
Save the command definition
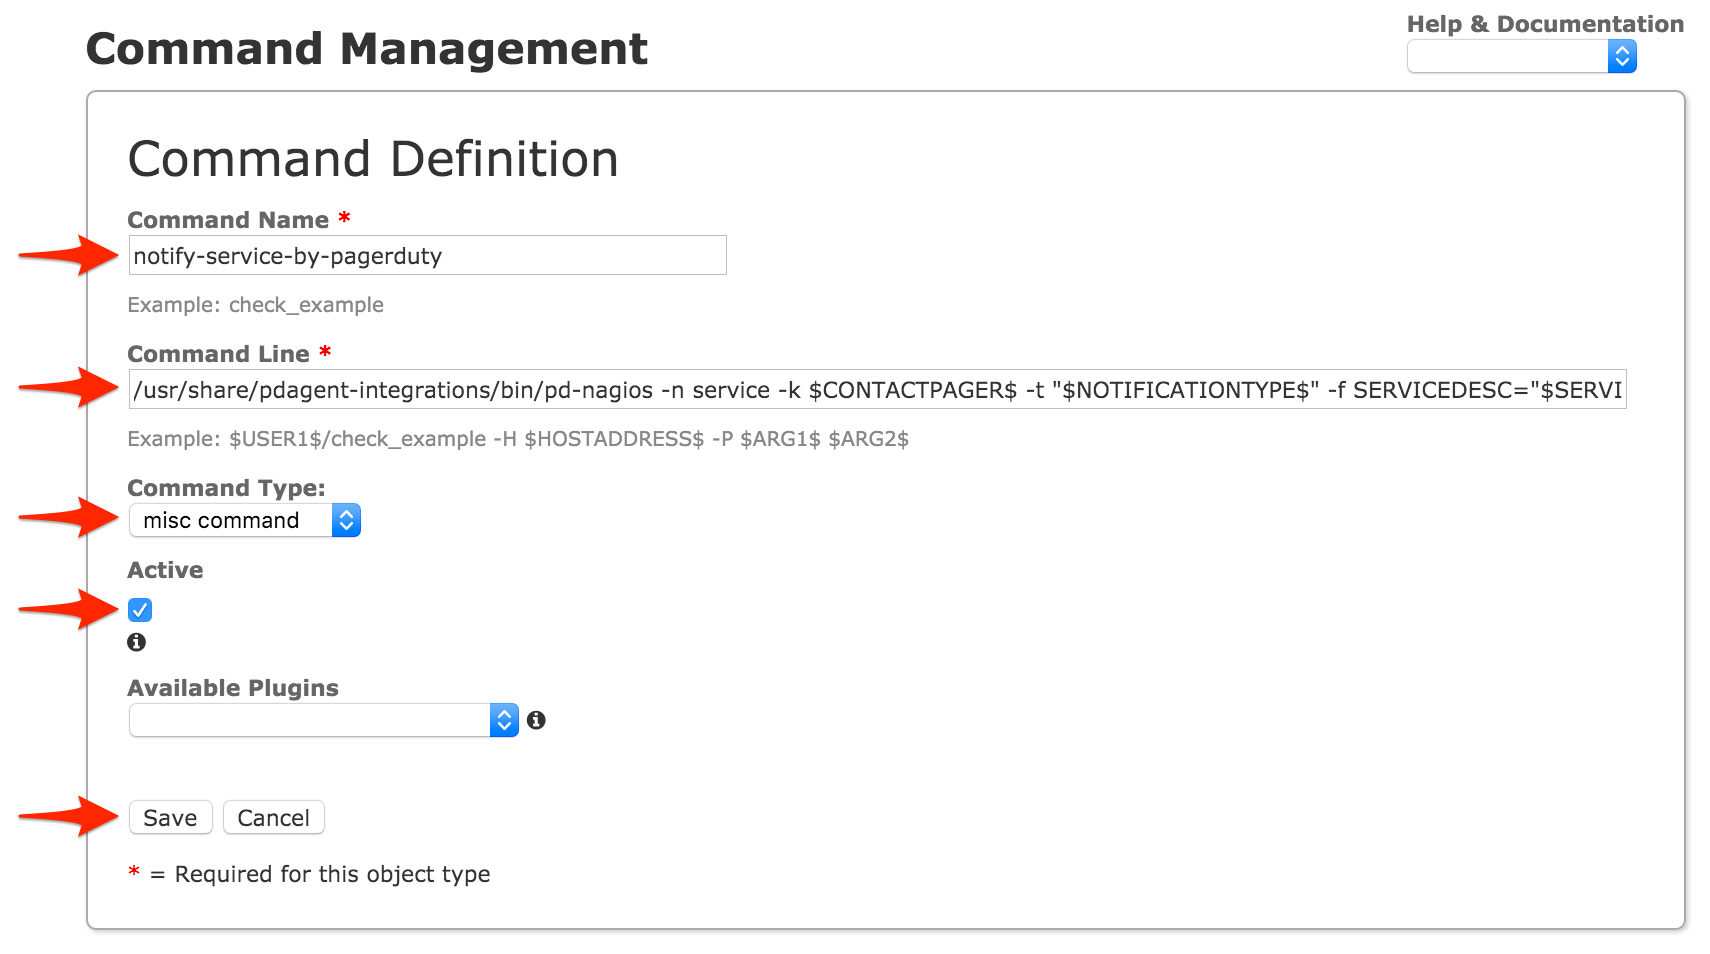click(x=170, y=818)
